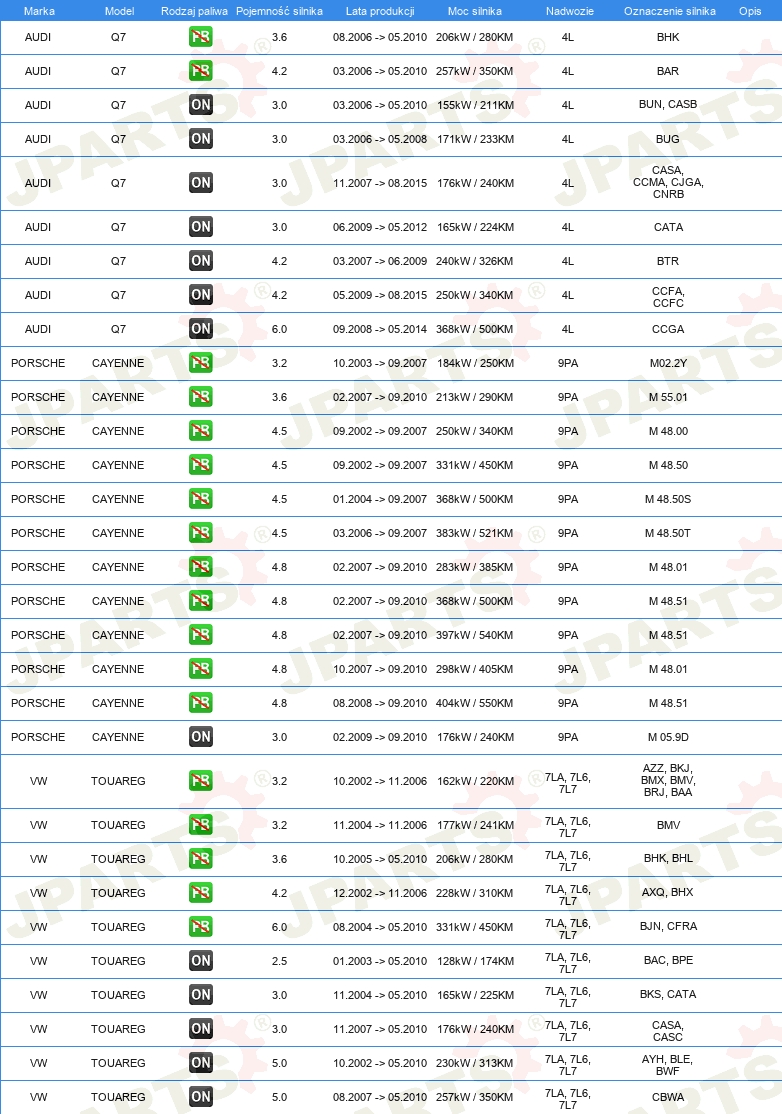Click the Moc silnika column header
The height and width of the screenshot is (1114, 782).
[x=474, y=11]
